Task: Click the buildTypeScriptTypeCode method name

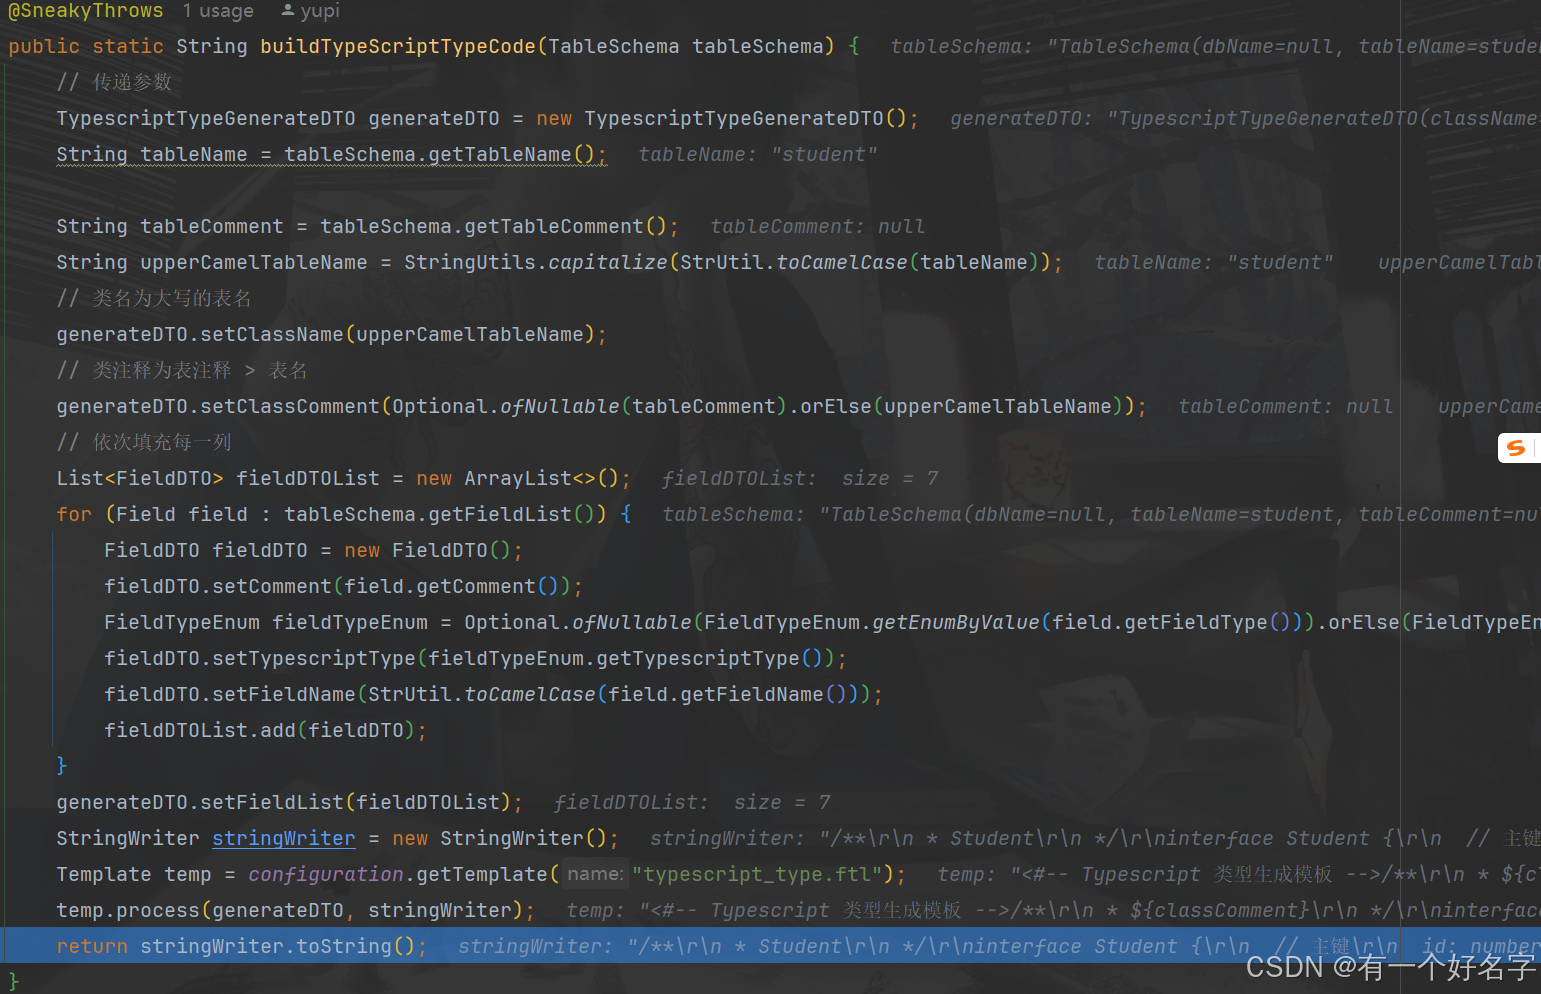Action: tap(398, 46)
